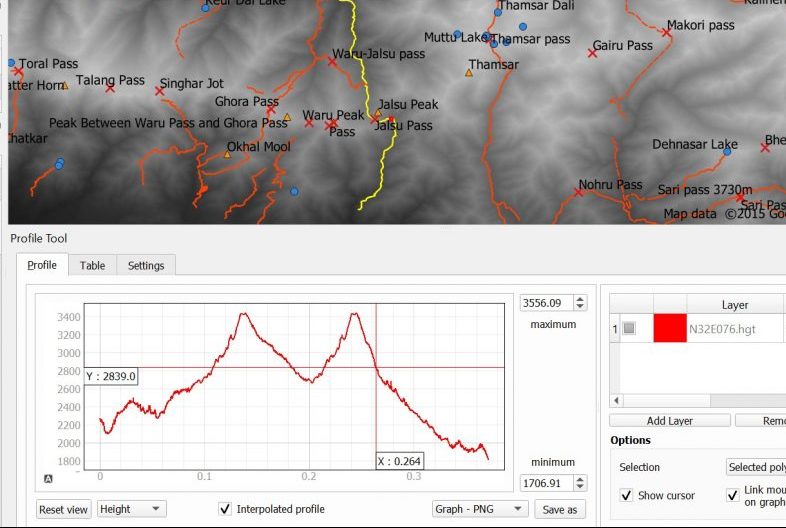This screenshot has height=528, width=786.
Task: Click the Muttu Lake blue point
Action: [x=457, y=34]
